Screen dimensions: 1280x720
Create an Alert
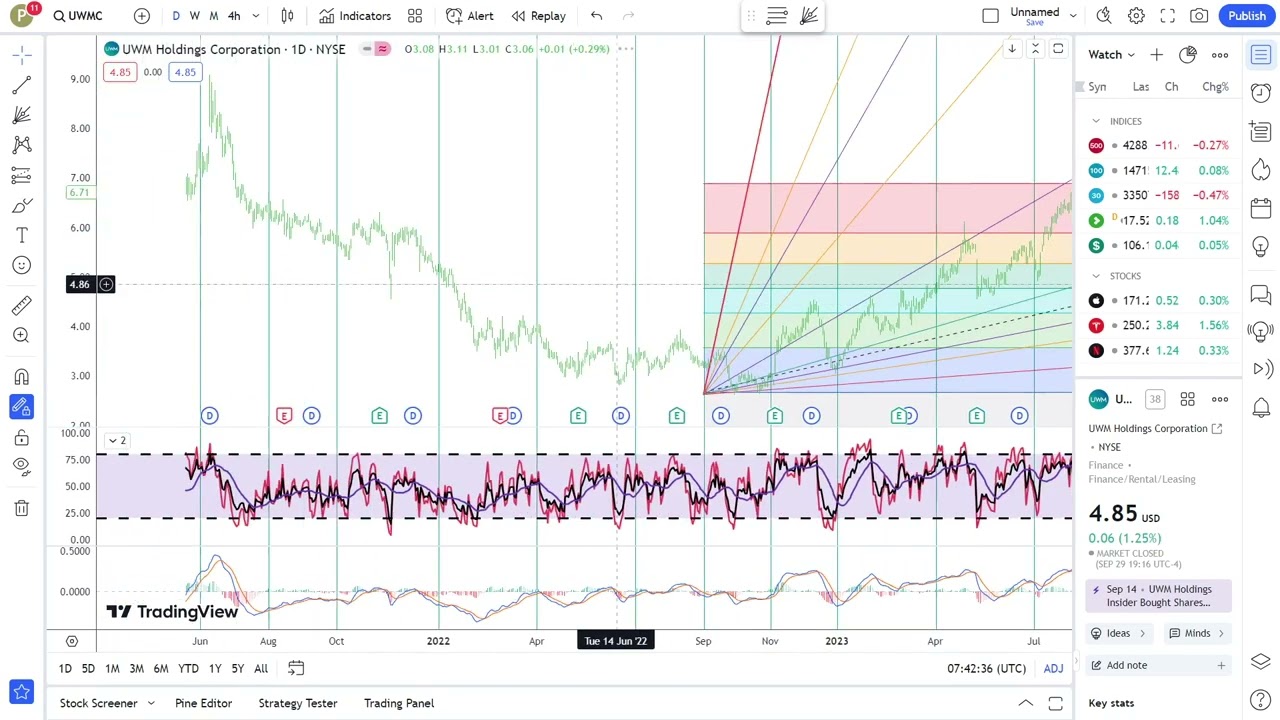point(469,16)
